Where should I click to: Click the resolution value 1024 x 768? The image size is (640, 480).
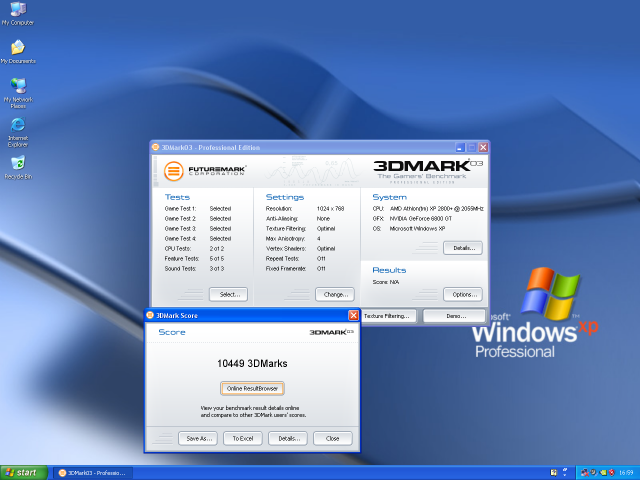[x=330, y=209]
